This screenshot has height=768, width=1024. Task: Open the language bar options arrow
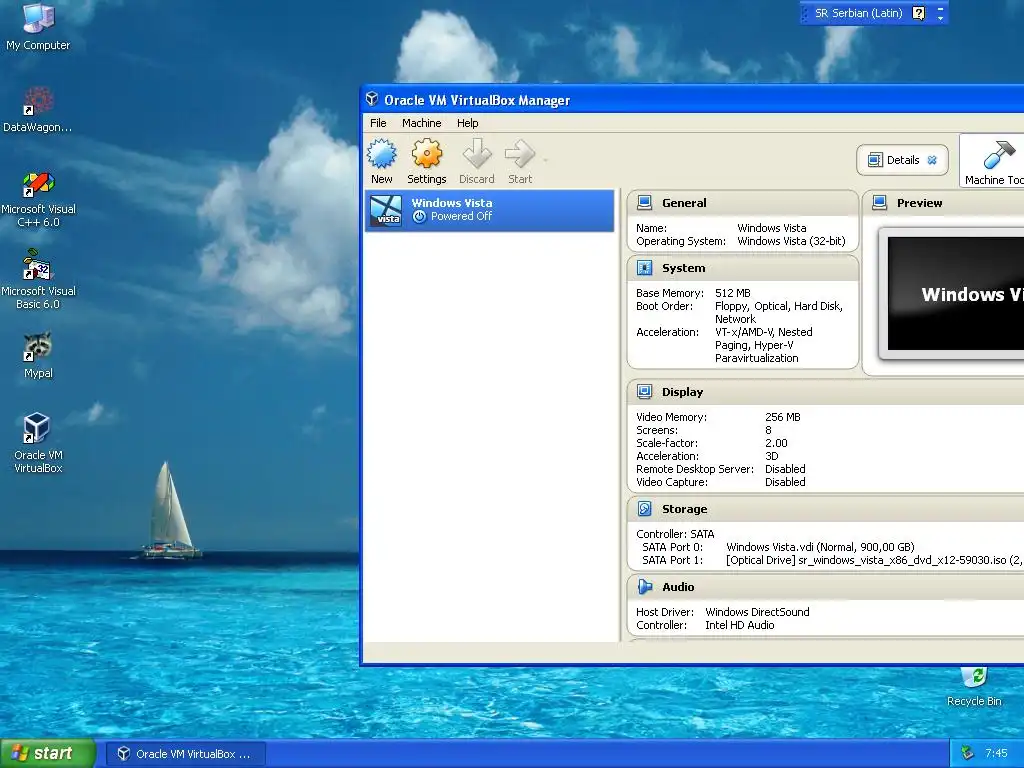(x=940, y=18)
